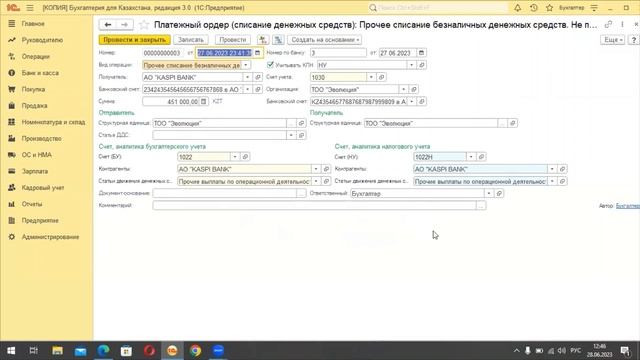Click the Номер по банку field

coord(338,53)
